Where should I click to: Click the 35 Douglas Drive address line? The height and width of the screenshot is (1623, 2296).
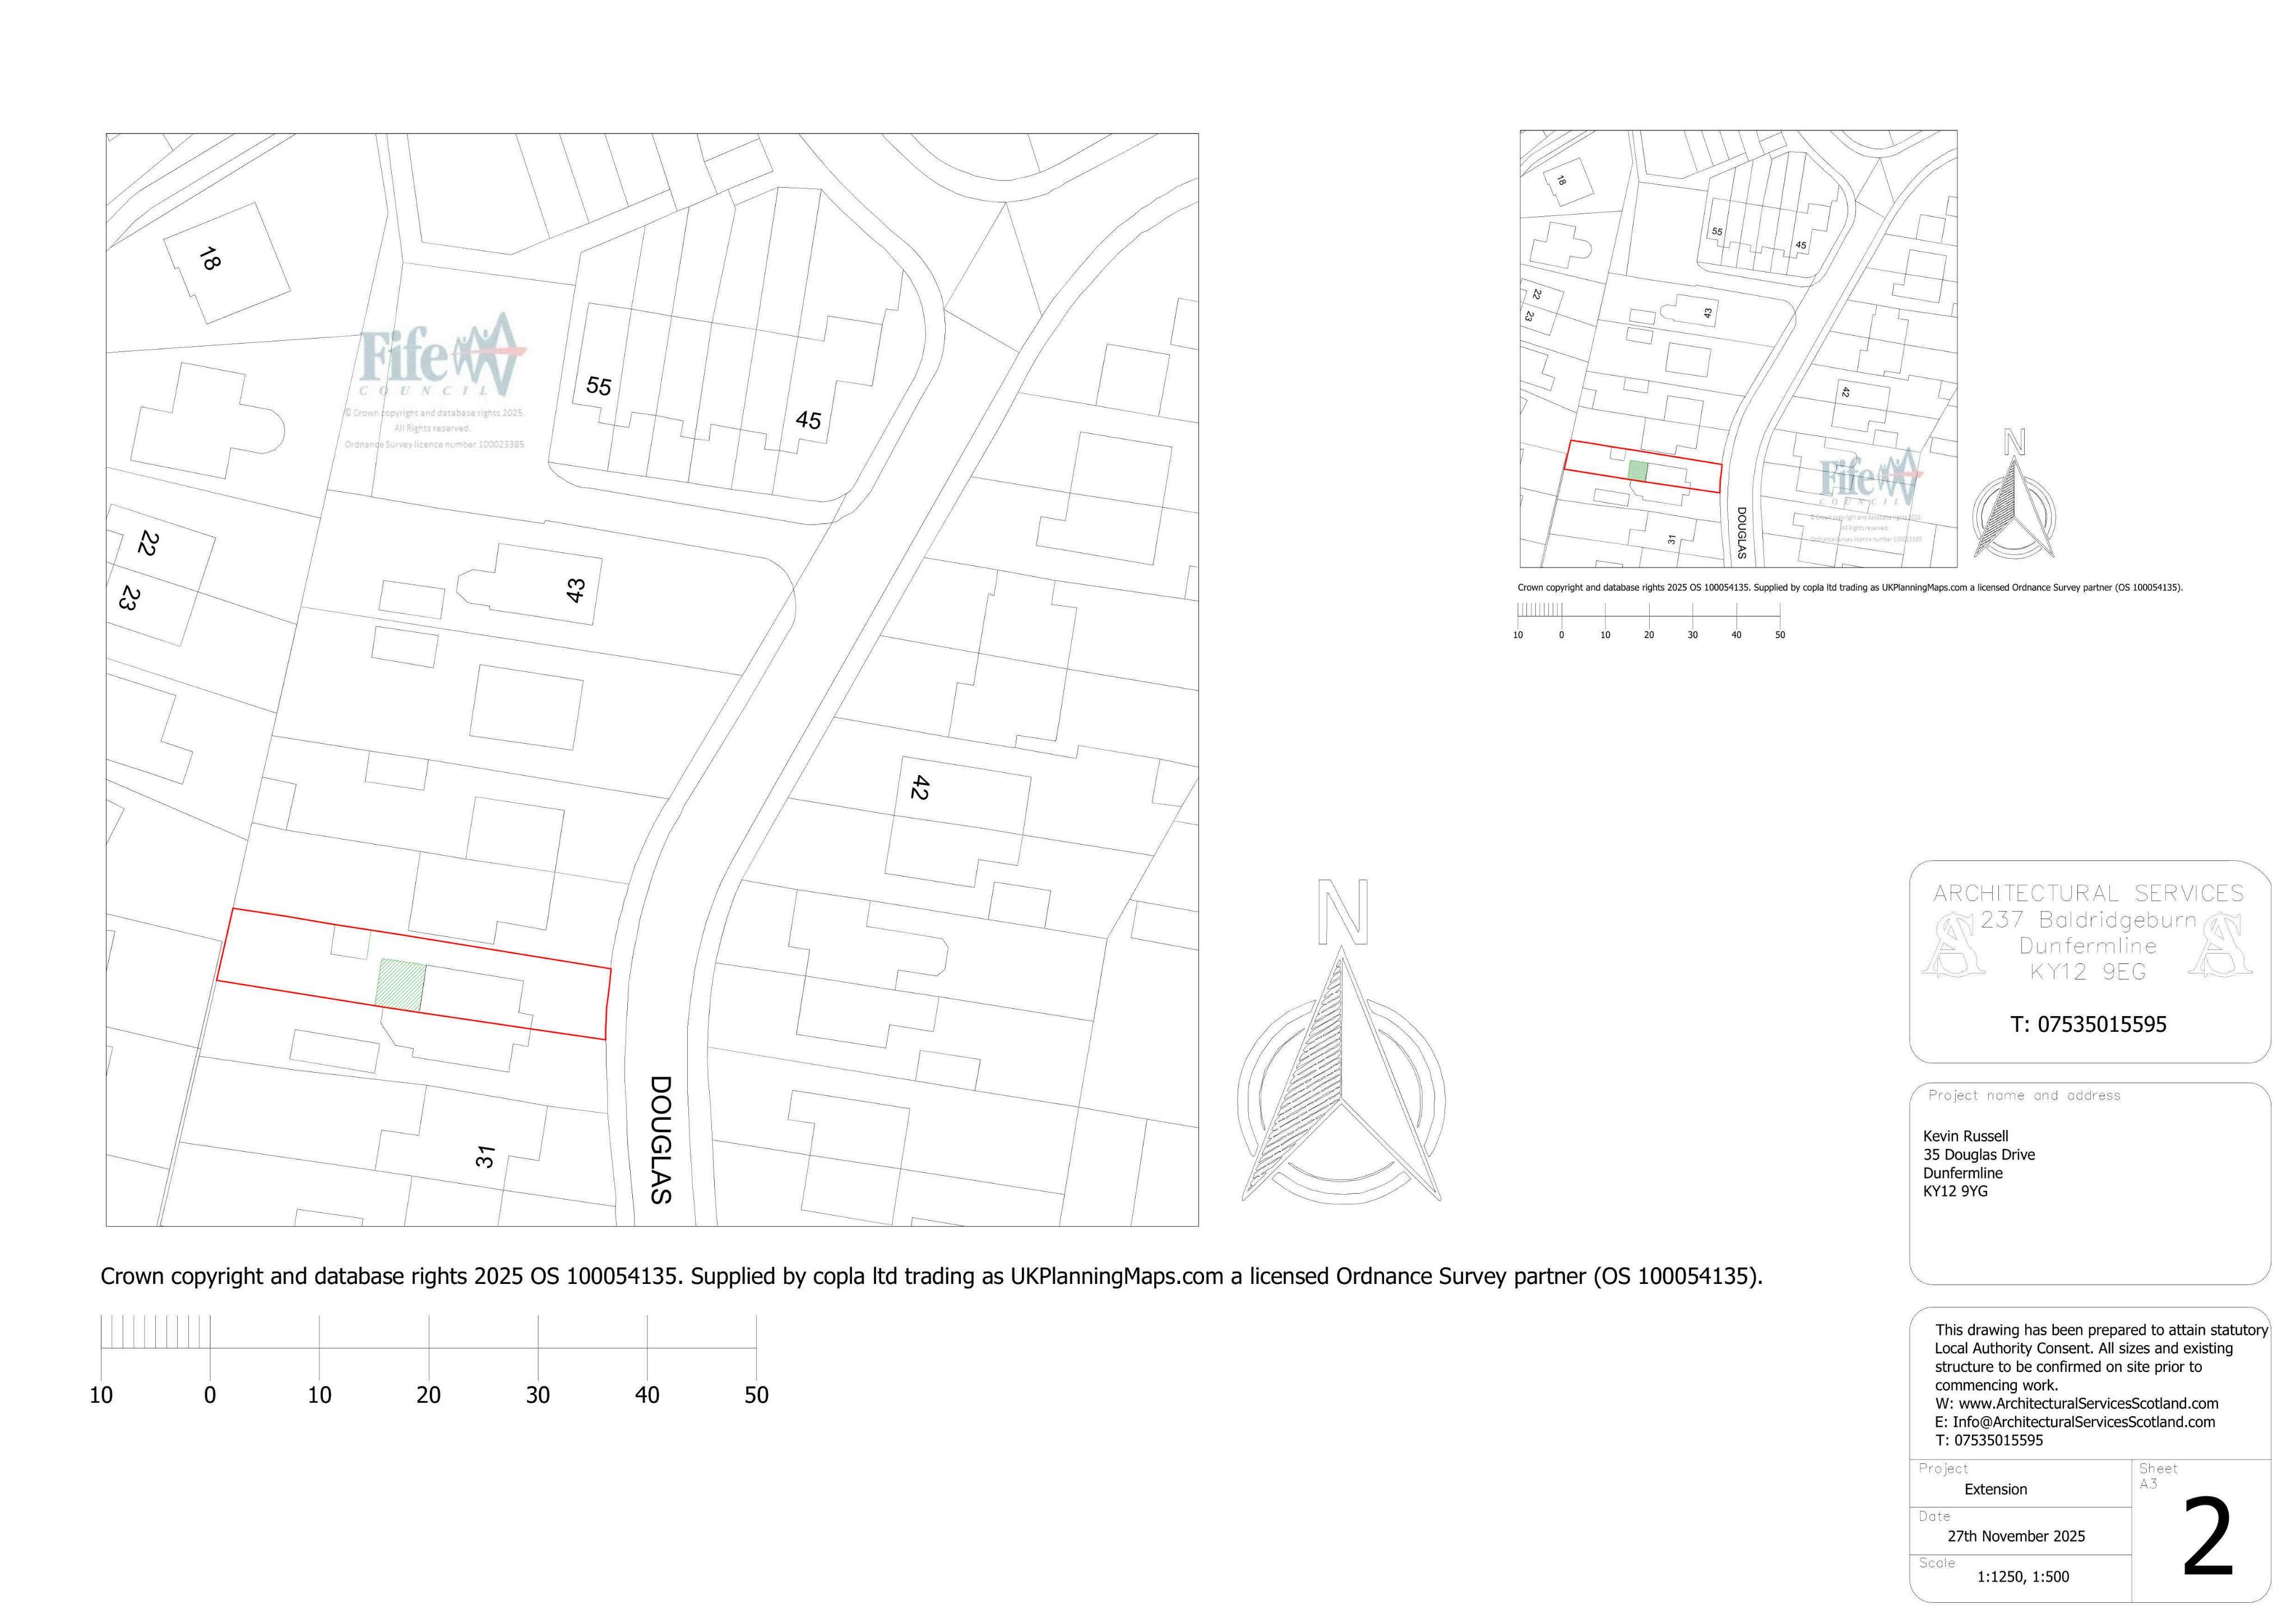(x=1979, y=1155)
